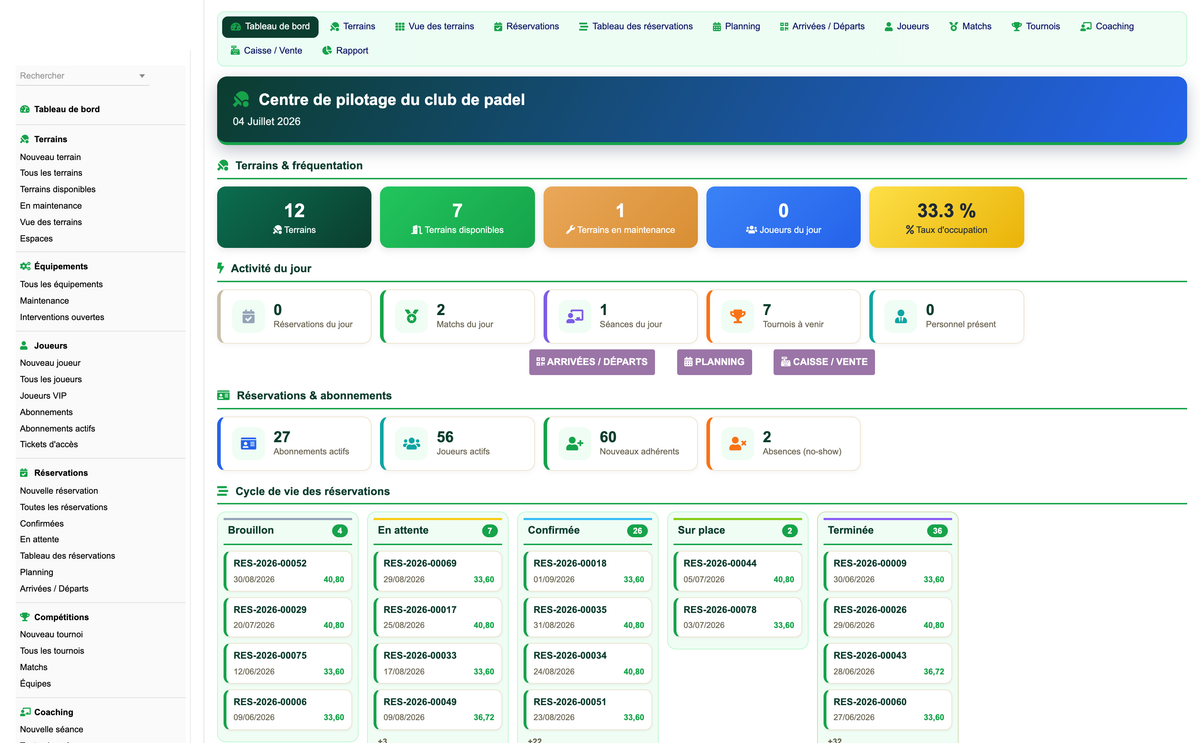The height and width of the screenshot is (743, 1200).
Task: Open the Terrains tab in top navigation
Action: (353, 26)
